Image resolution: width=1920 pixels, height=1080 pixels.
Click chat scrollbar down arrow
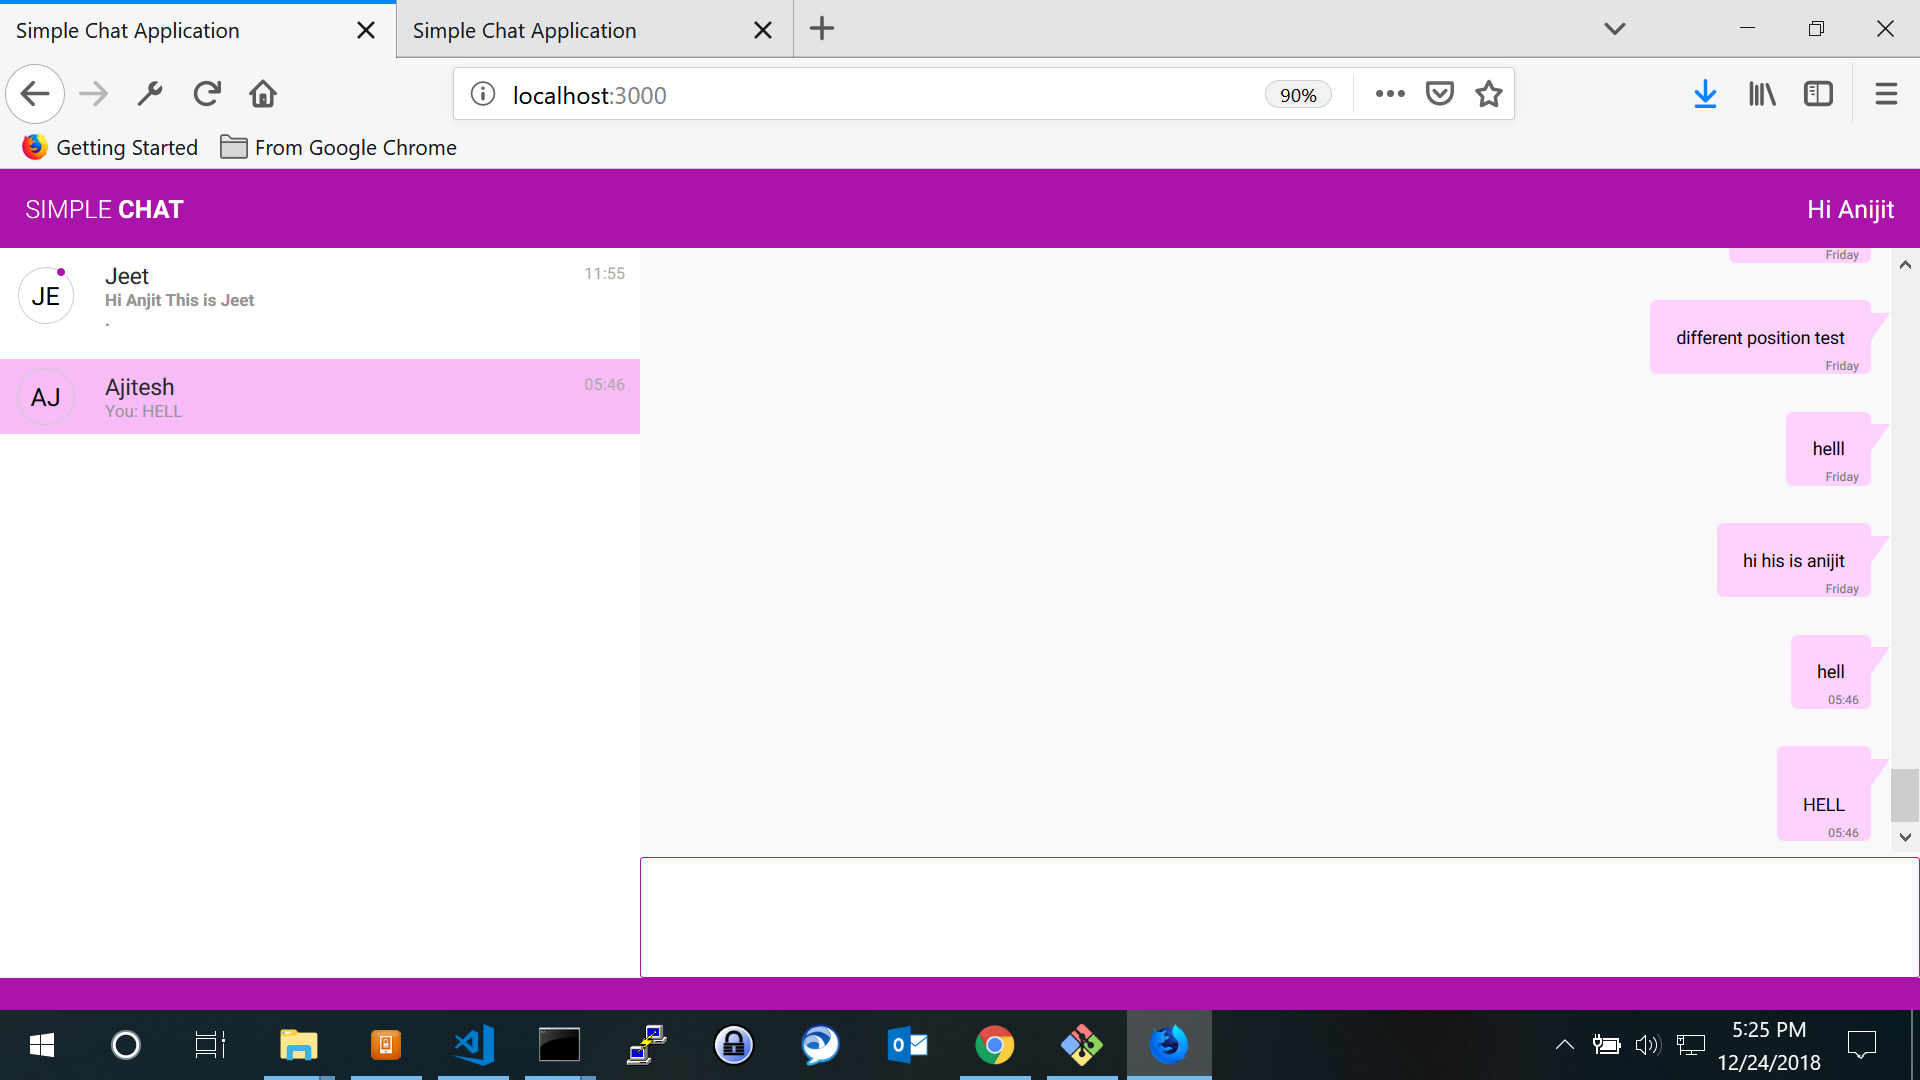coord(1905,837)
